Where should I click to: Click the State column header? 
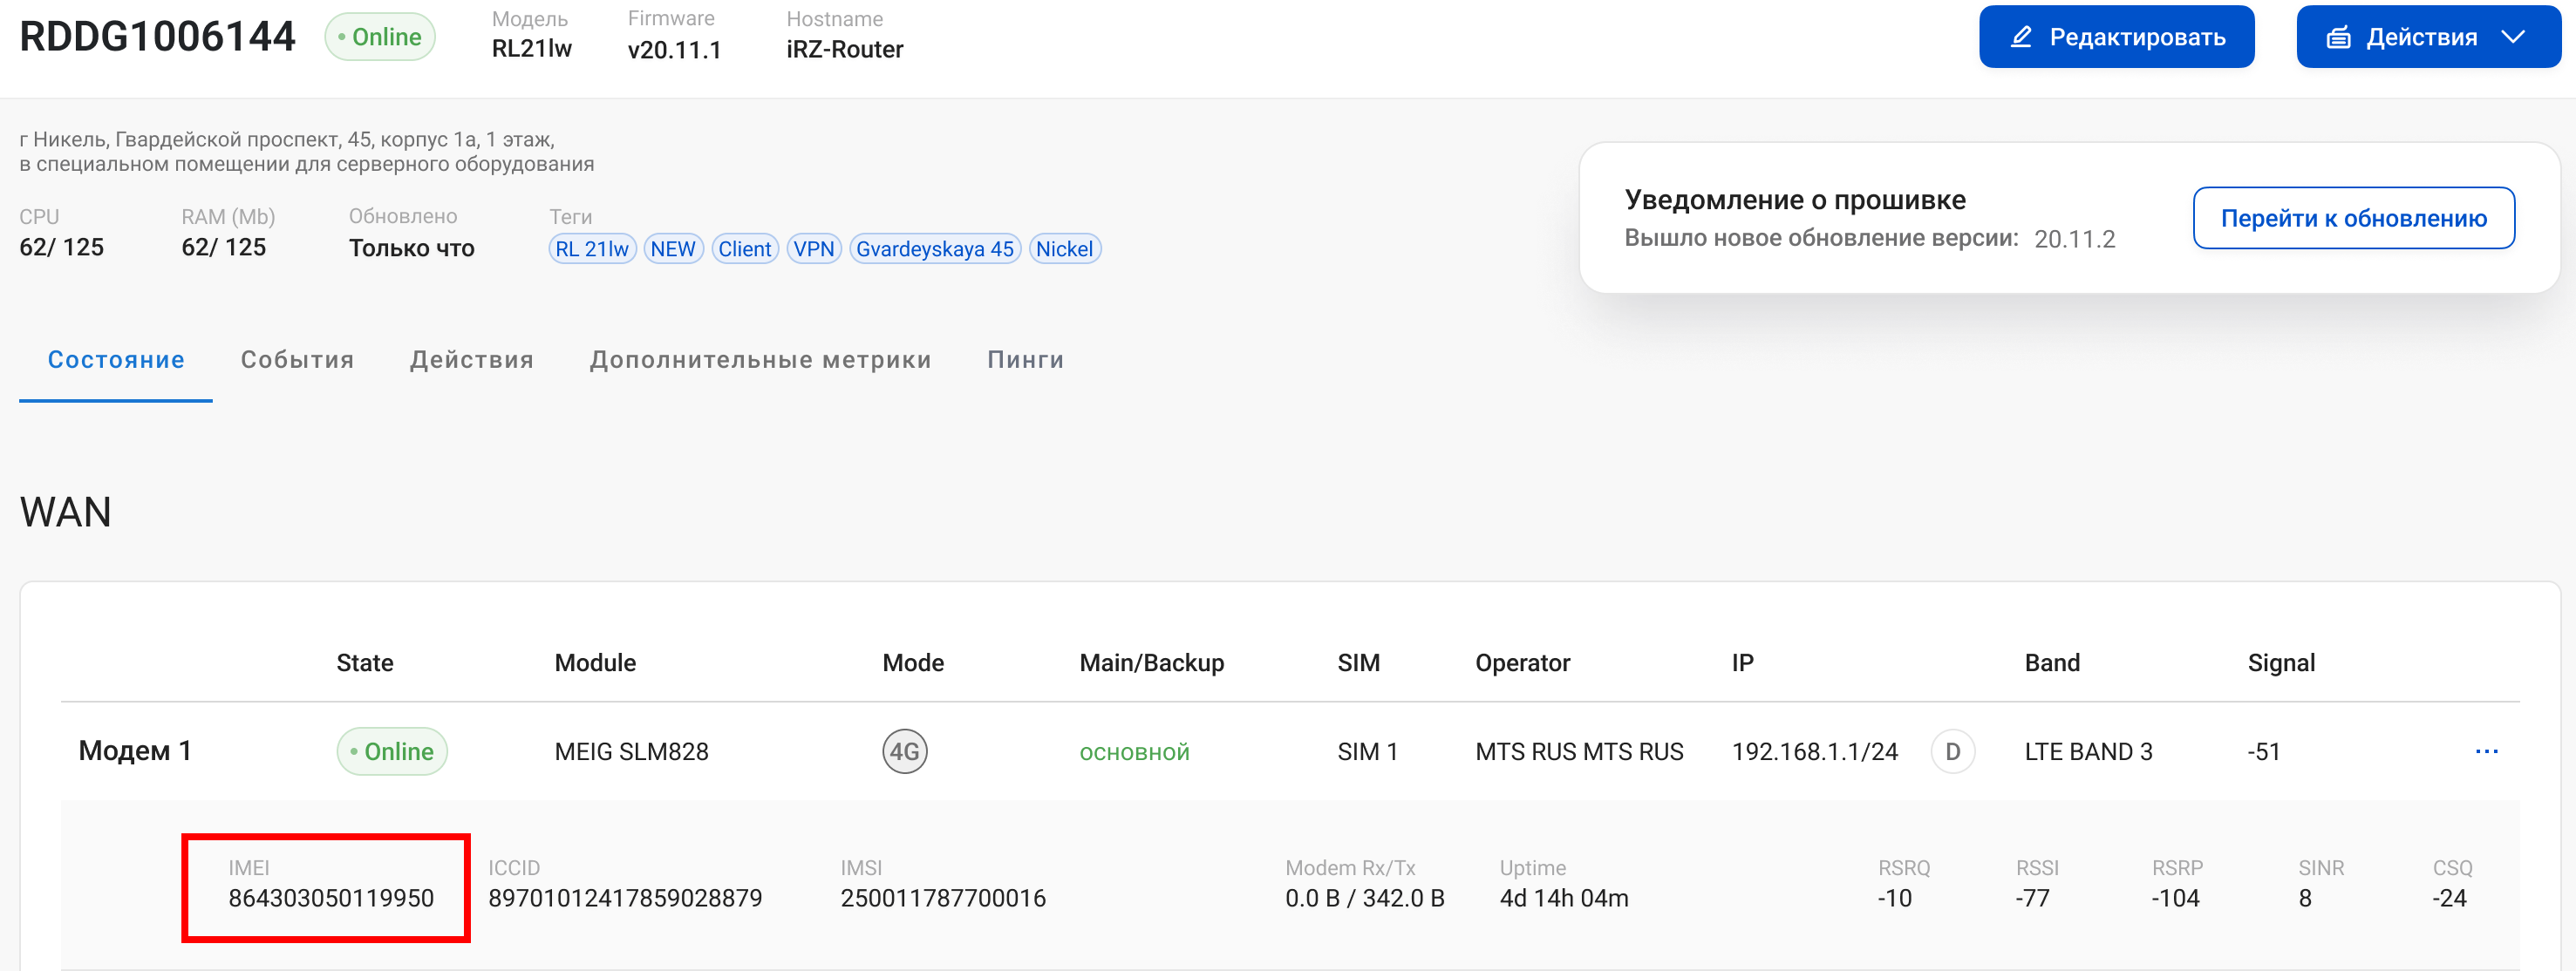pyautogui.click(x=364, y=662)
